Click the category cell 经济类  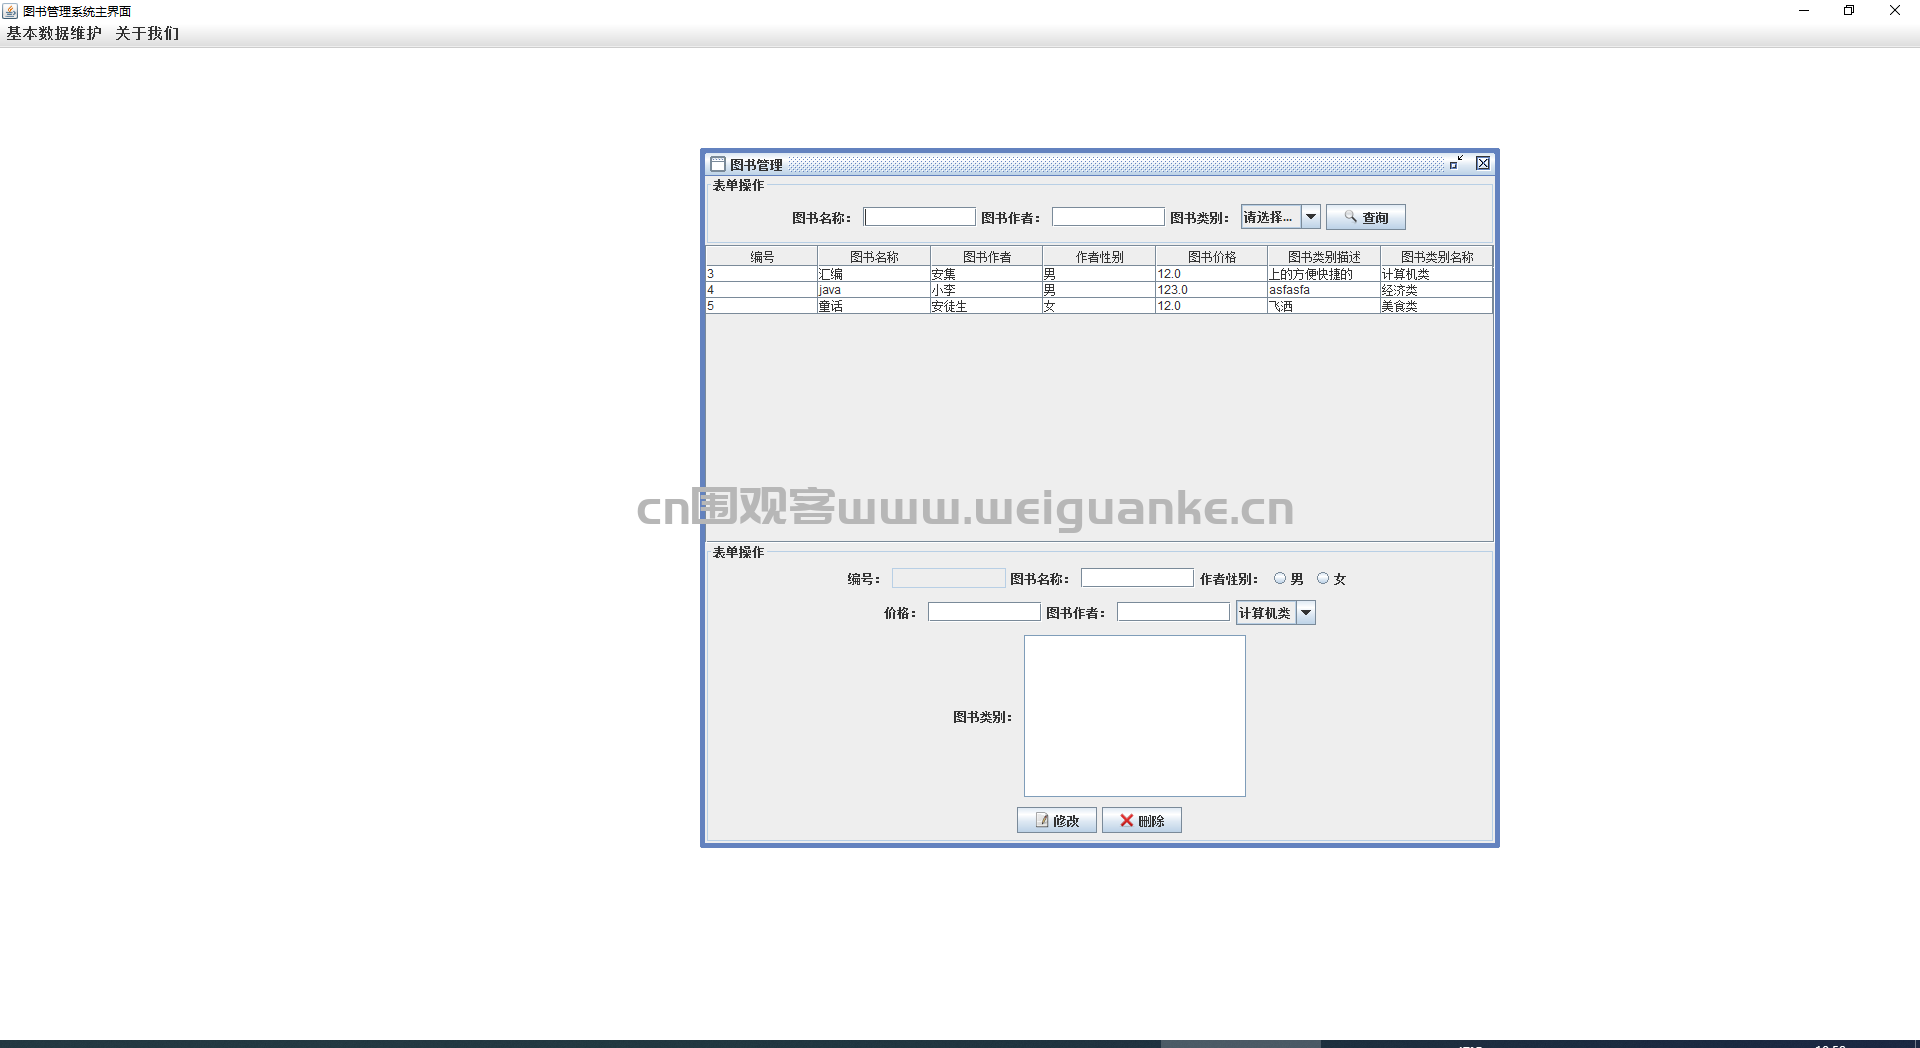1437,289
